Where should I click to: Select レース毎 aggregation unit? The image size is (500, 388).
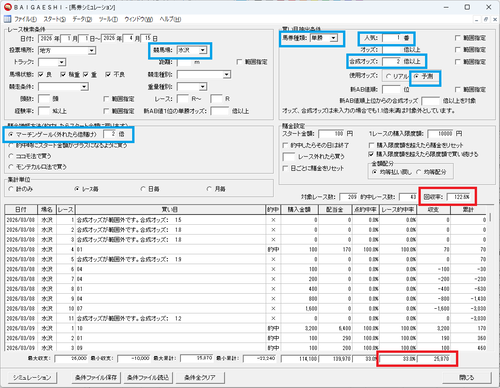77,189
